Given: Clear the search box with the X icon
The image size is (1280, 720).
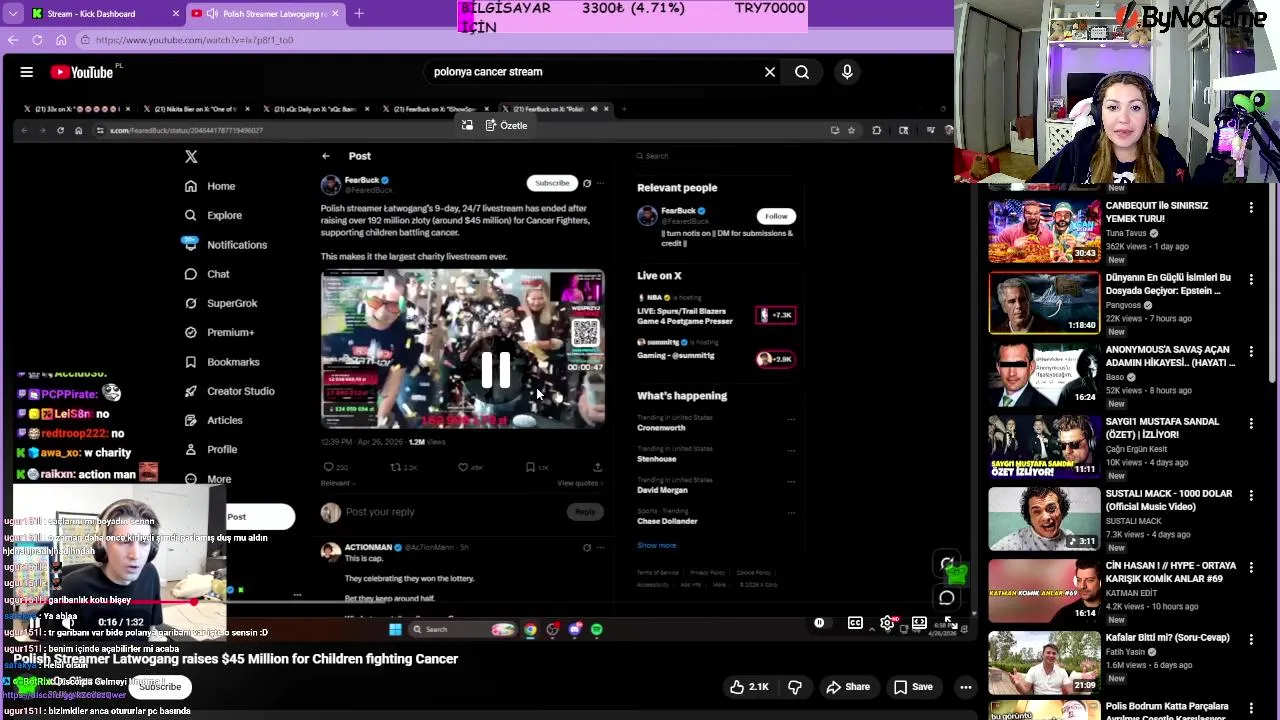Looking at the screenshot, I should [770, 72].
